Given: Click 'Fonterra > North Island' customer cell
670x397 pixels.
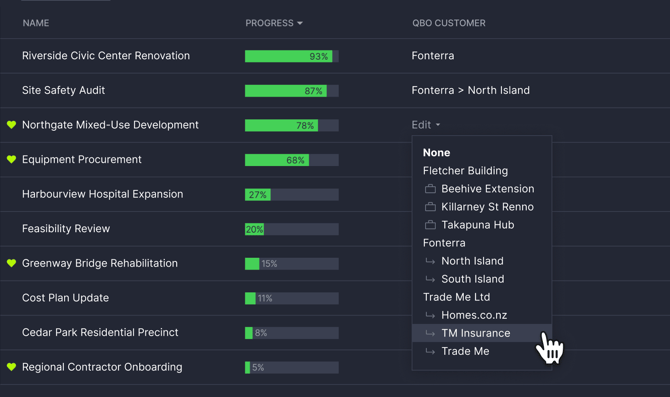Looking at the screenshot, I should click(470, 90).
